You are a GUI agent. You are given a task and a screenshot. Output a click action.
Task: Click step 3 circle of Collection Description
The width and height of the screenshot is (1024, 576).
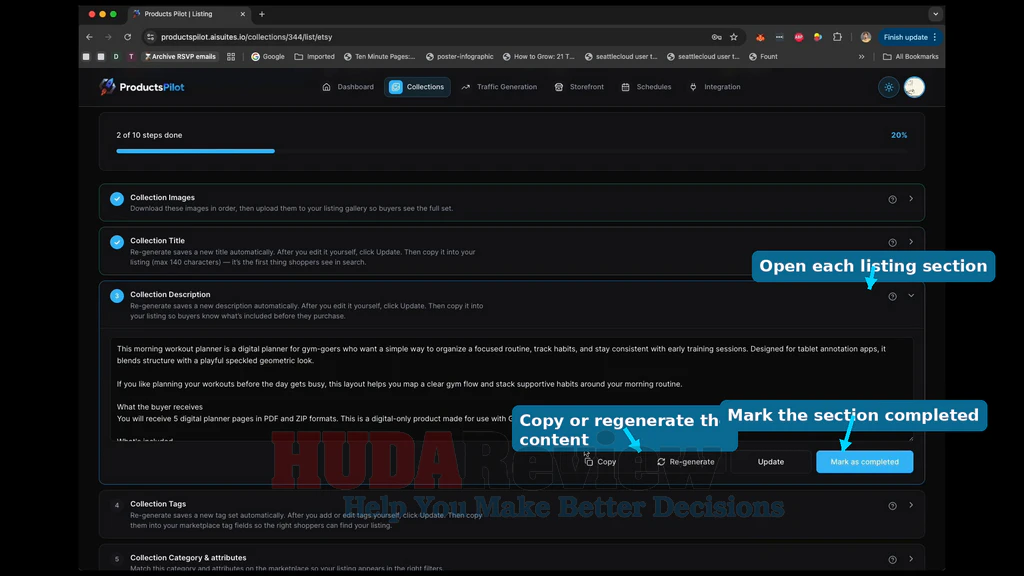117,296
